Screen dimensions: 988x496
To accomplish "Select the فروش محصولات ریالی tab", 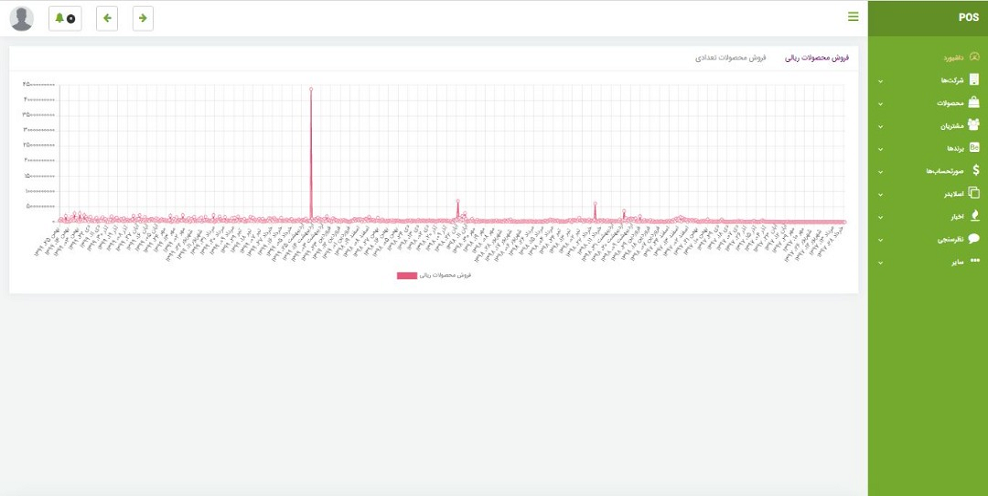I will (x=817, y=58).
